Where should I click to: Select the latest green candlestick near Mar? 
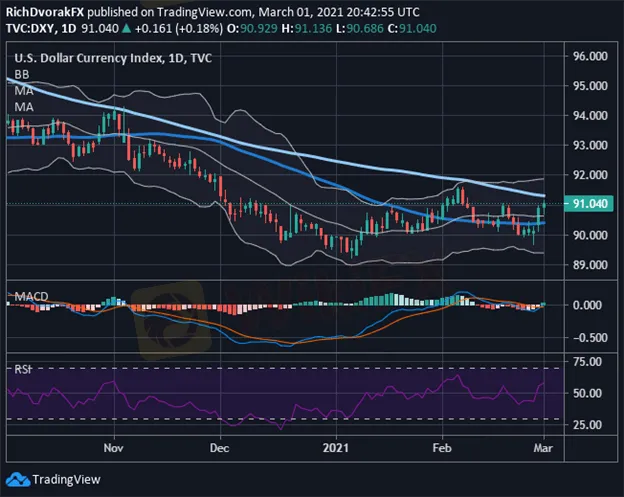click(544, 207)
